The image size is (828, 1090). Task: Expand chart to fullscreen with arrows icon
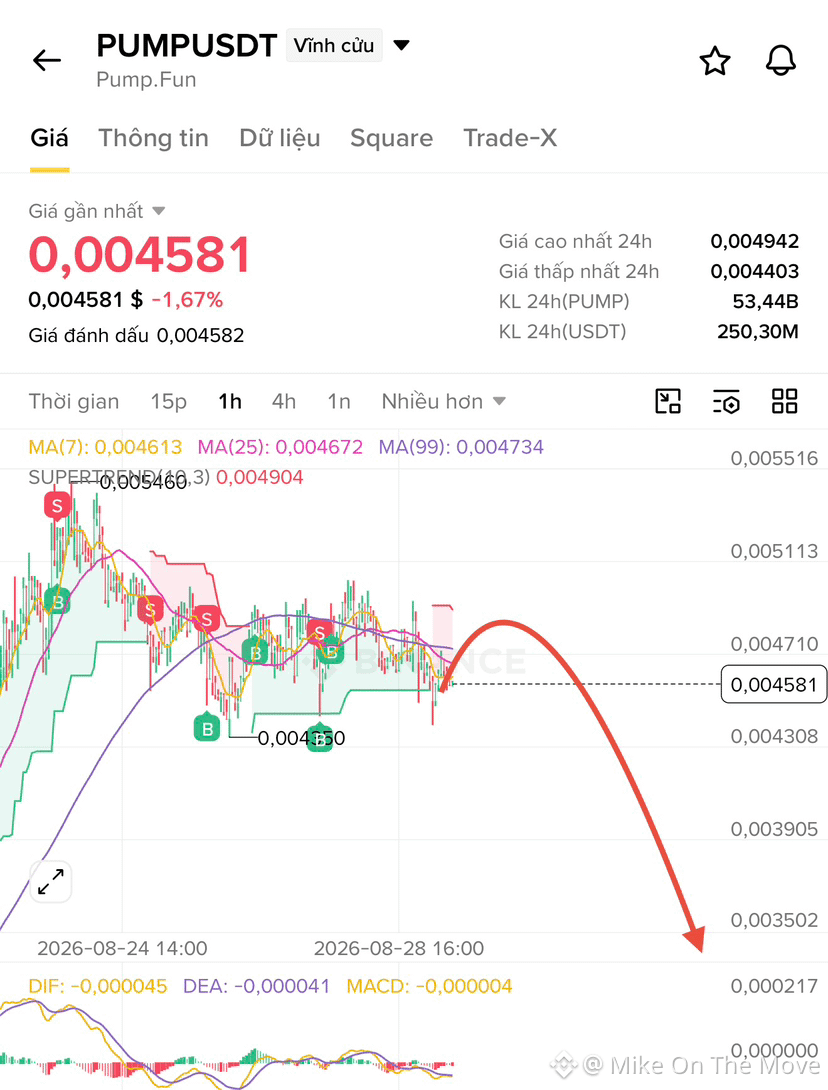51,881
